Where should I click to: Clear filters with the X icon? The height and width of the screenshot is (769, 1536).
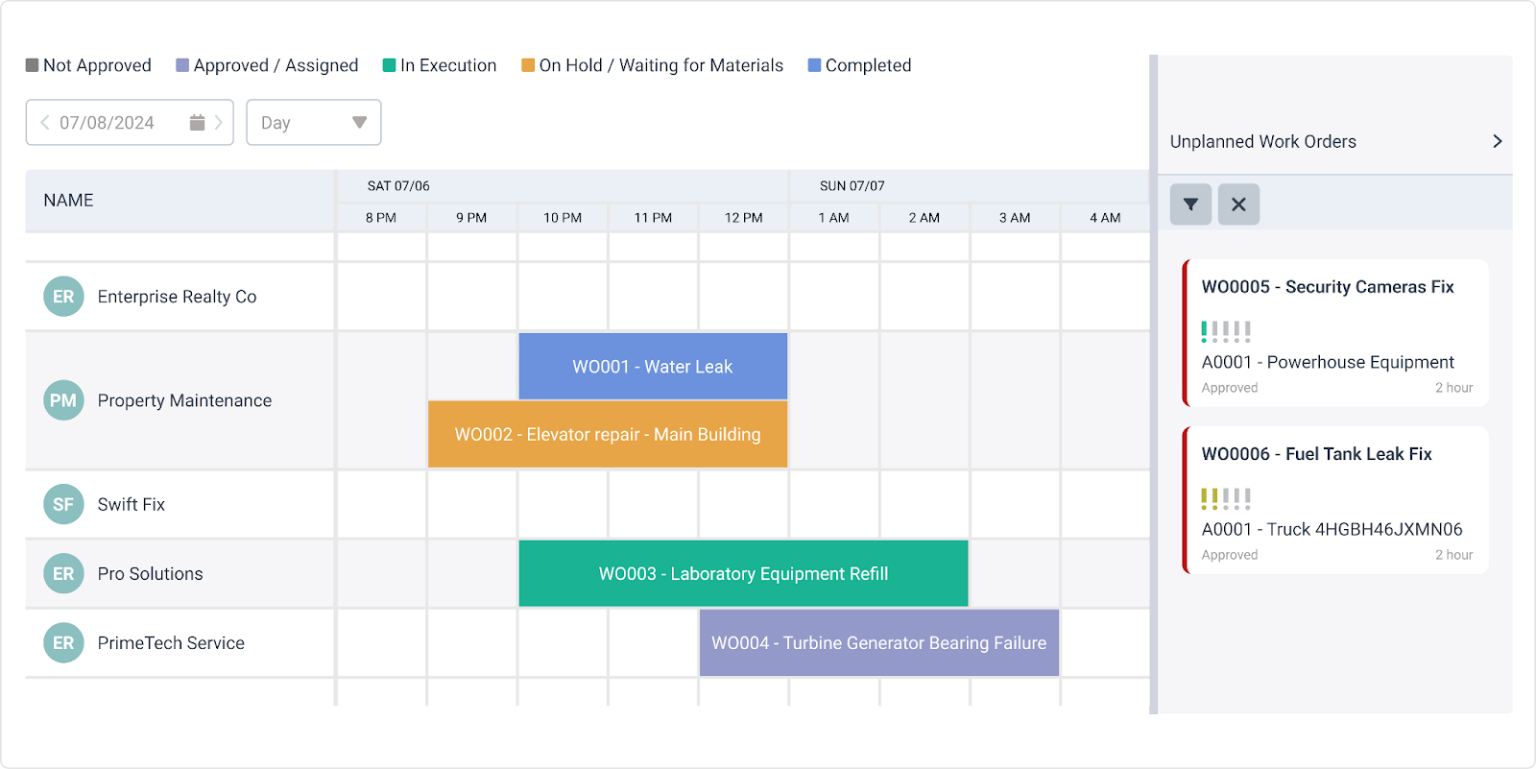click(1238, 204)
